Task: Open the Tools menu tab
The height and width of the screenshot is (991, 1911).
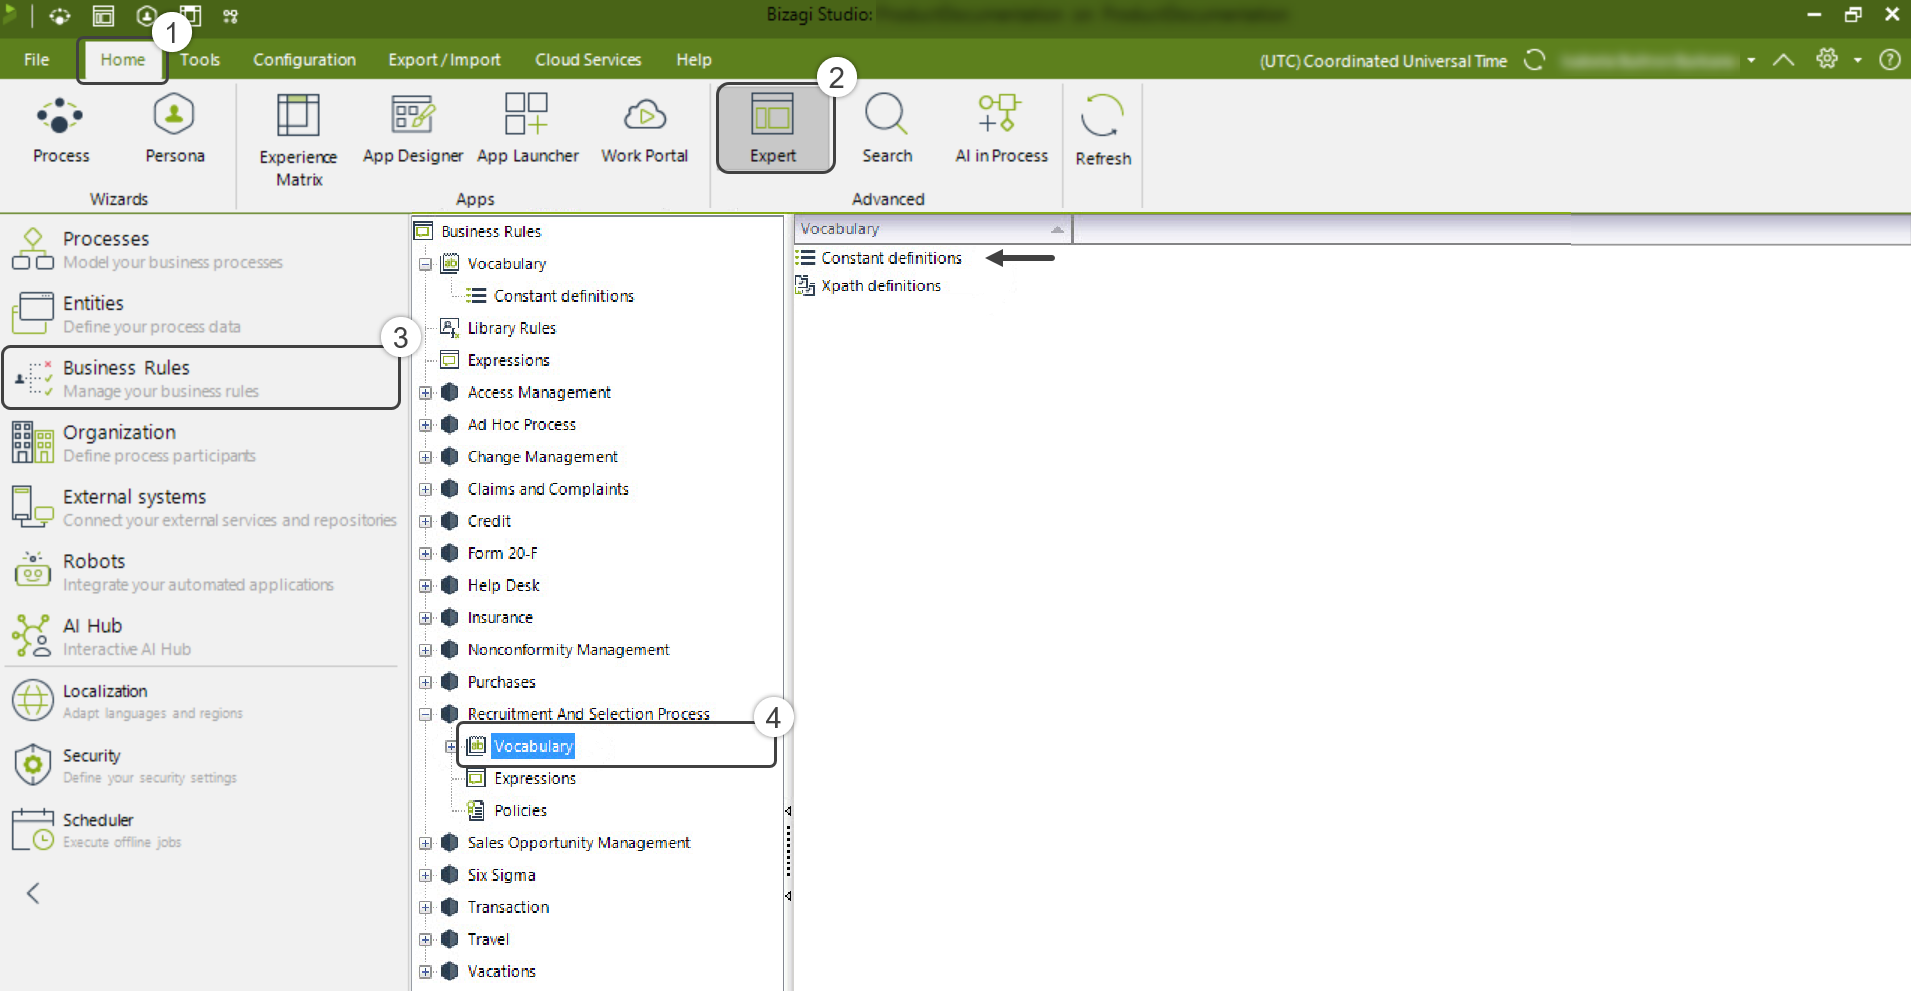Action: tap(200, 60)
